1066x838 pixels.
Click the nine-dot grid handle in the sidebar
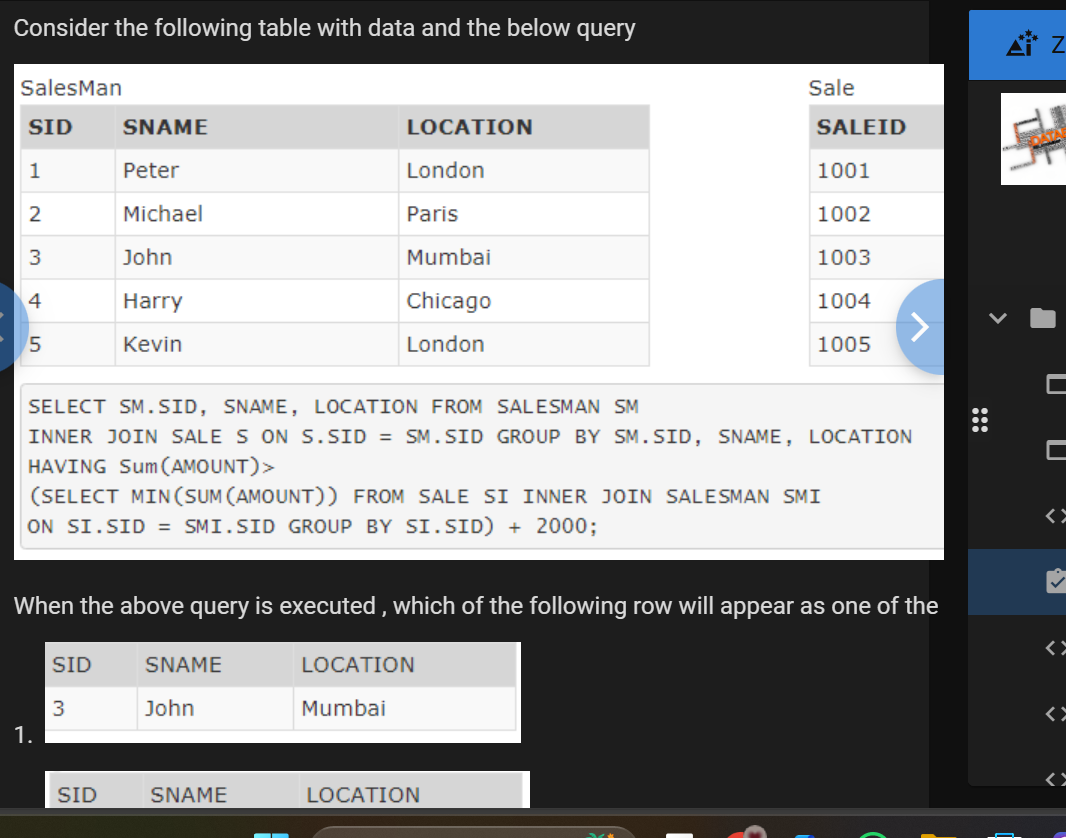click(979, 420)
